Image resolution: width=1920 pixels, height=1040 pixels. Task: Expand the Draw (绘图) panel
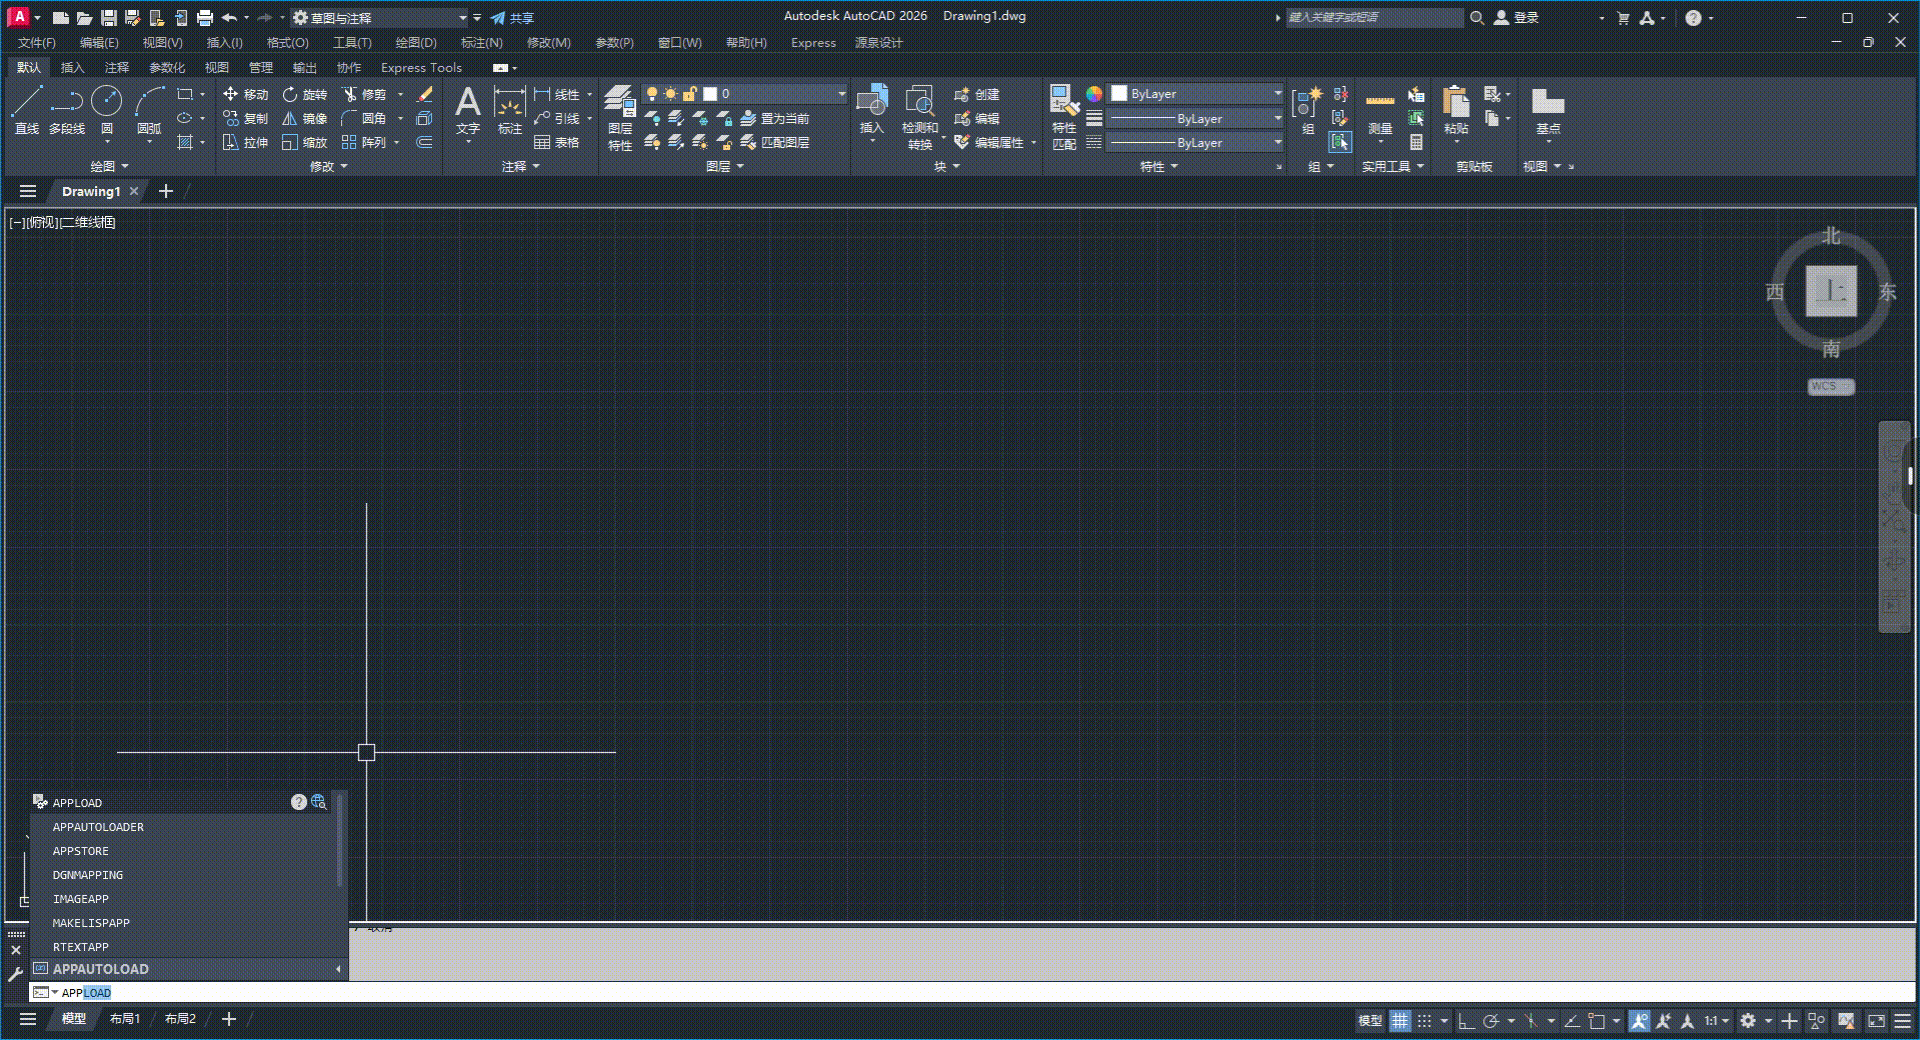(109, 166)
